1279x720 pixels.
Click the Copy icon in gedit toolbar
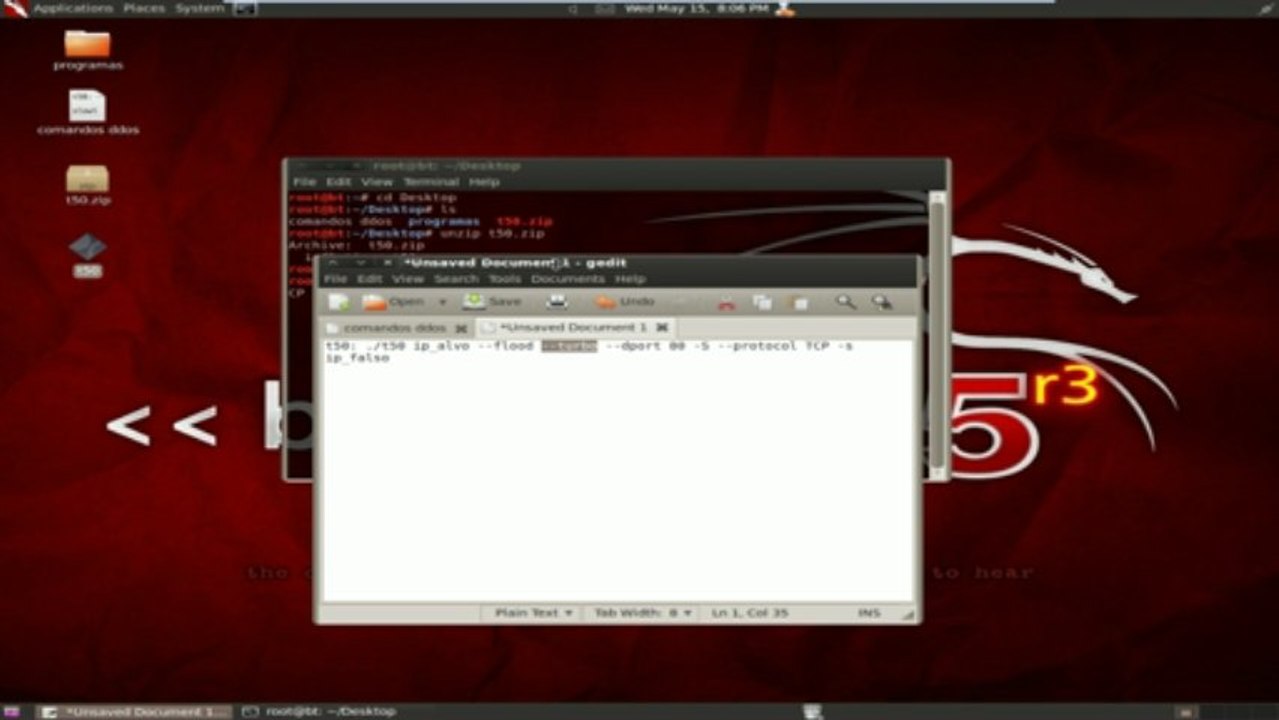click(x=763, y=302)
